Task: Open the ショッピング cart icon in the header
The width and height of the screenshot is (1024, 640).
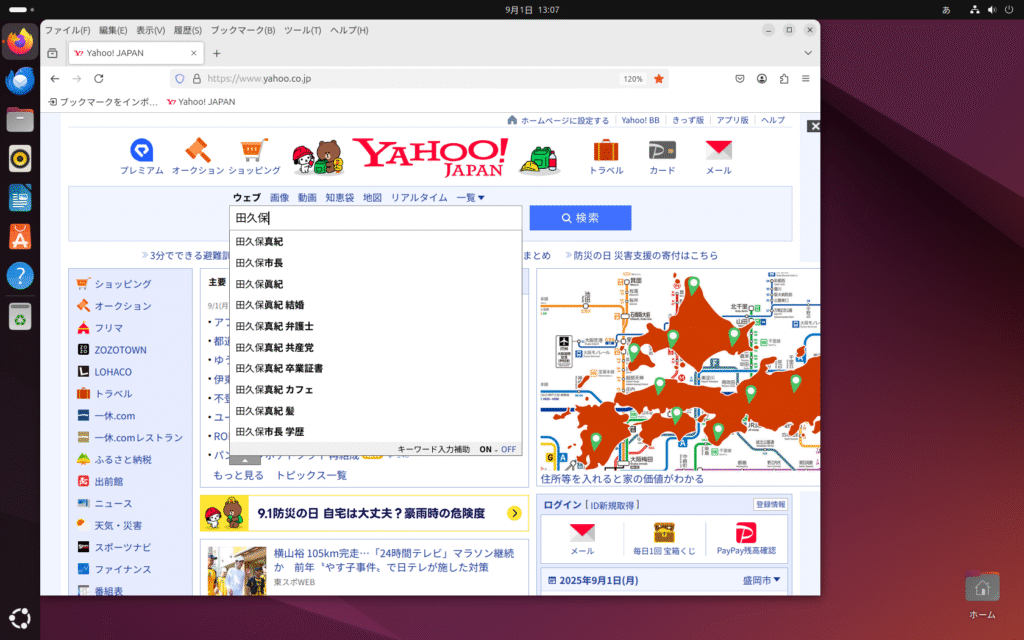Action: (x=254, y=150)
